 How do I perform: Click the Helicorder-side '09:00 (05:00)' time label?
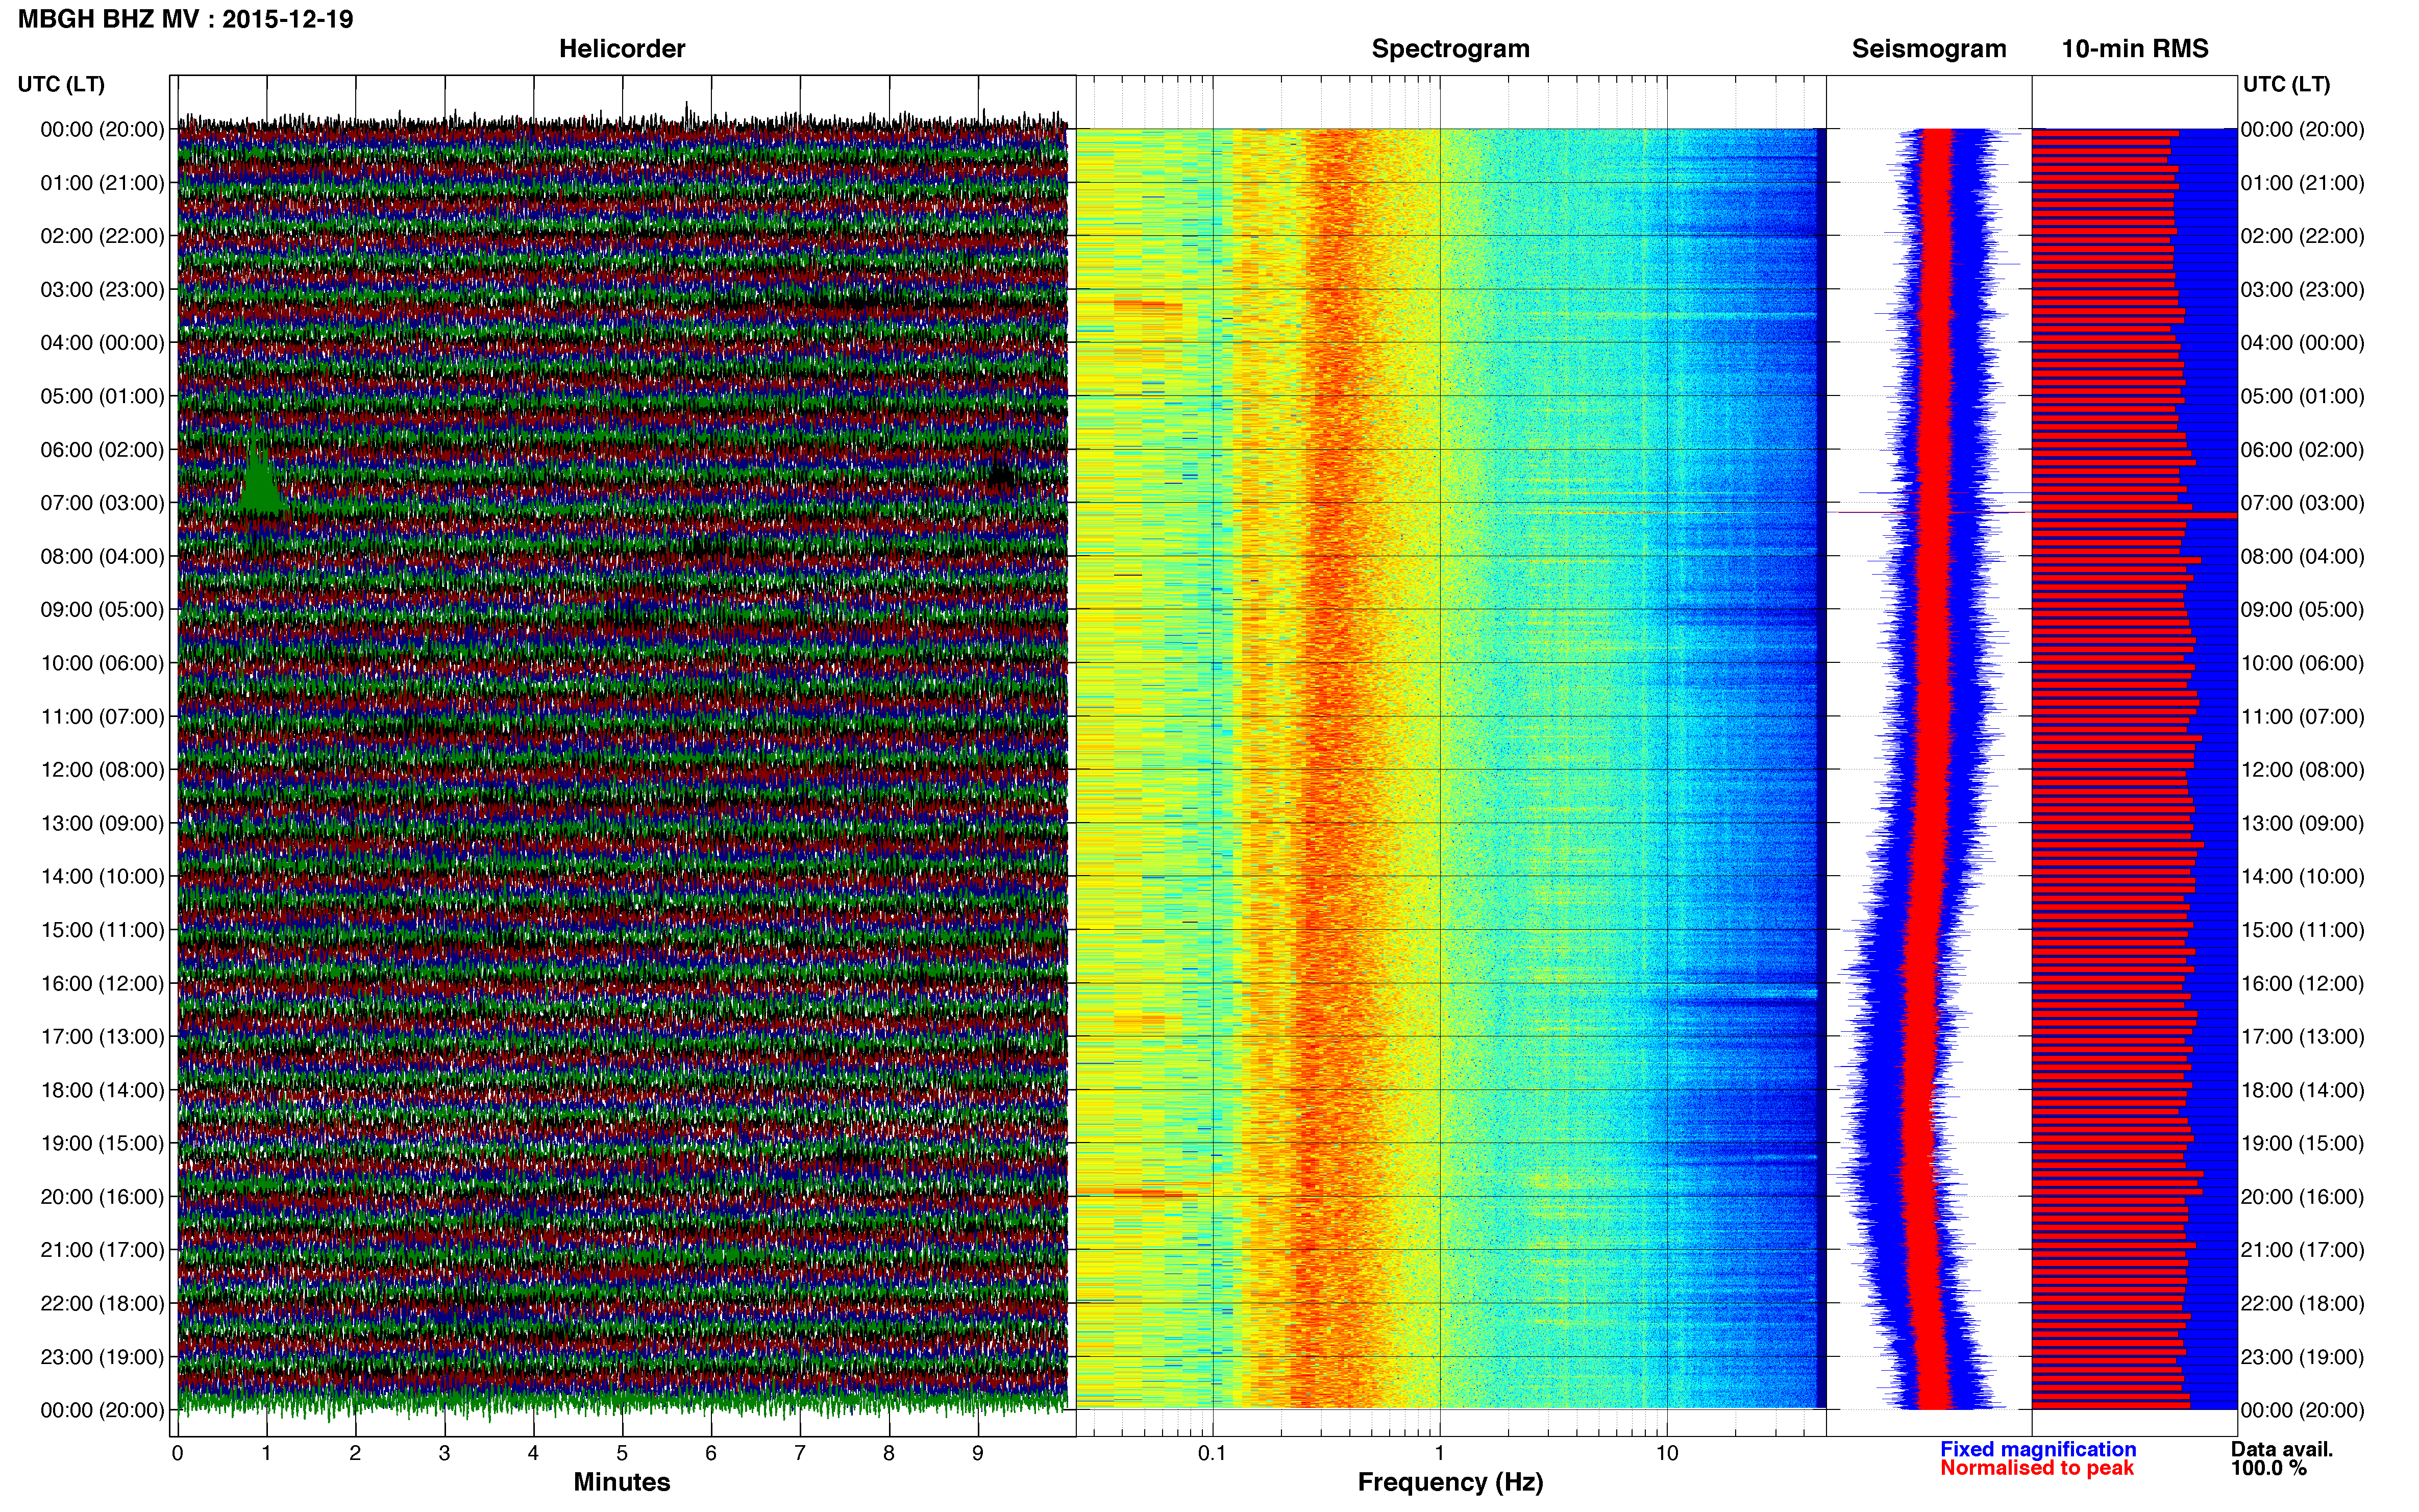(x=102, y=610)
